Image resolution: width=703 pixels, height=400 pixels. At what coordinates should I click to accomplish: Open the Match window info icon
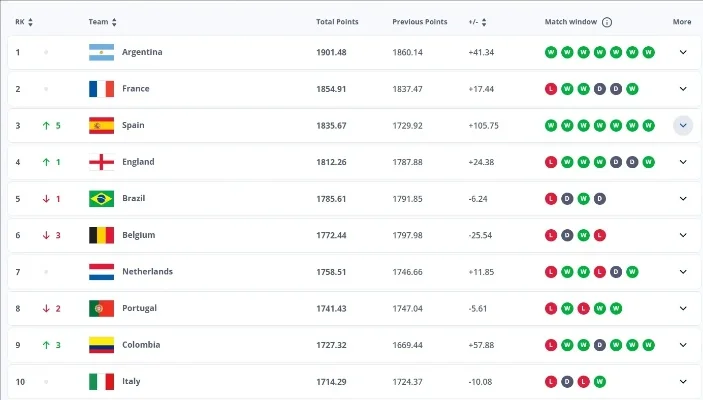pyautogui.click(x=607, y=22)
